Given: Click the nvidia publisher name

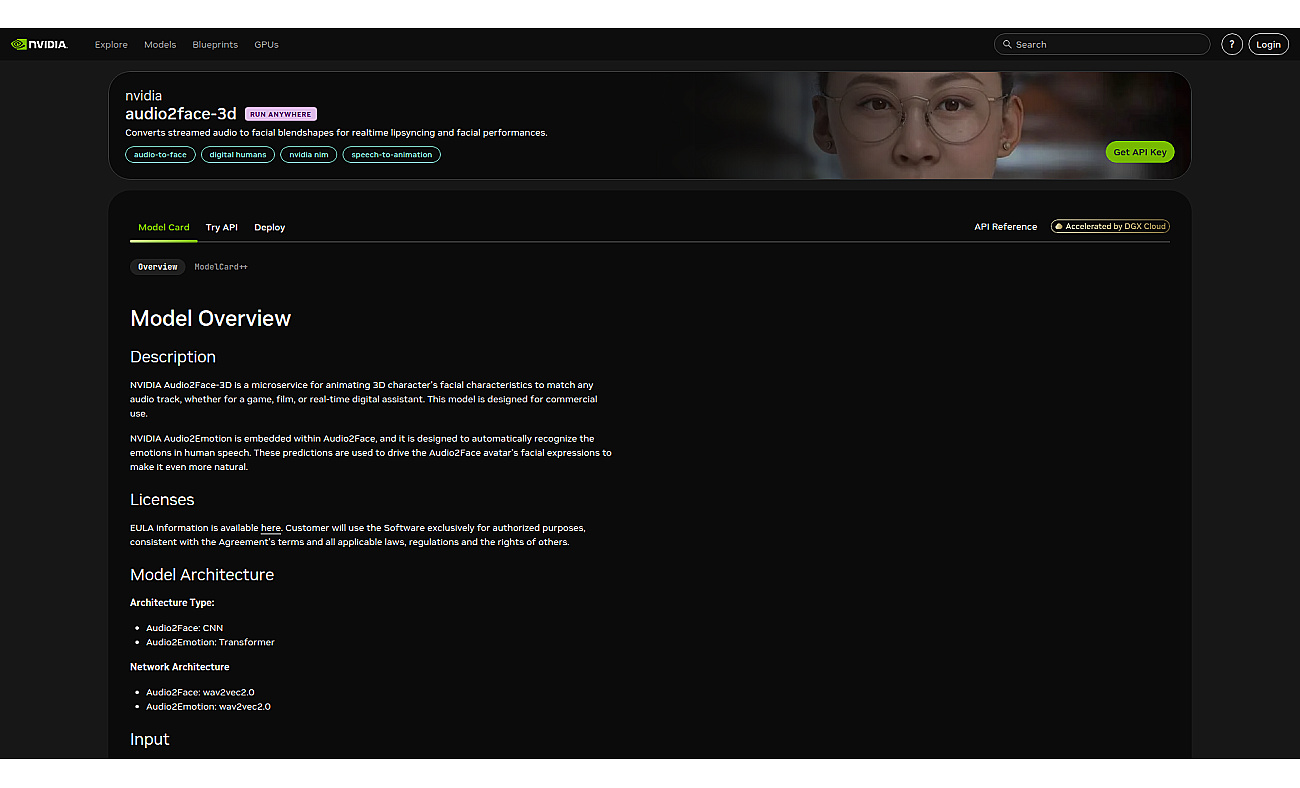Looking at the screenshot, I should coord(144,96).
